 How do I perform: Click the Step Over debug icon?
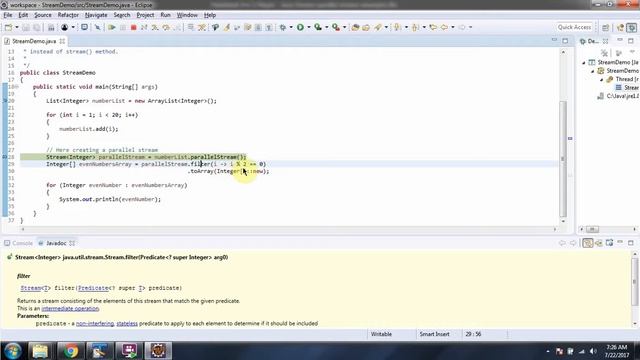(x=166, y=27)
